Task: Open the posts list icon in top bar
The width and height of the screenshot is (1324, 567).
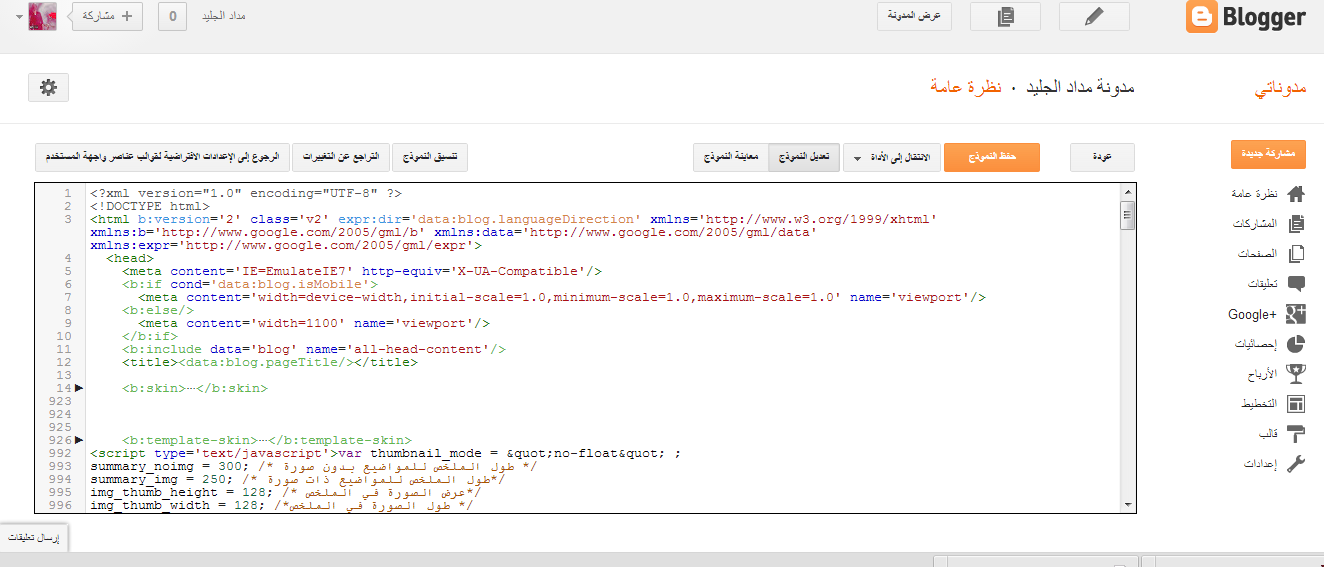Action: coord(1005,17)
